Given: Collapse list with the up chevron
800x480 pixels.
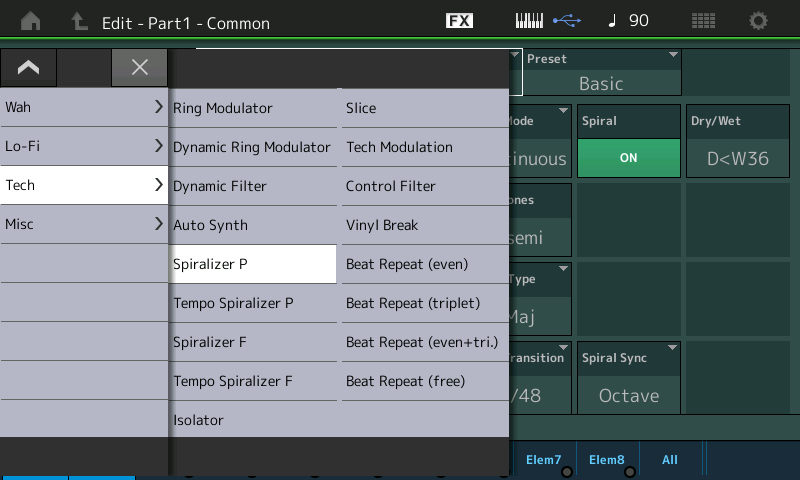Looking at the screenshot, I should tap(28, 67).
